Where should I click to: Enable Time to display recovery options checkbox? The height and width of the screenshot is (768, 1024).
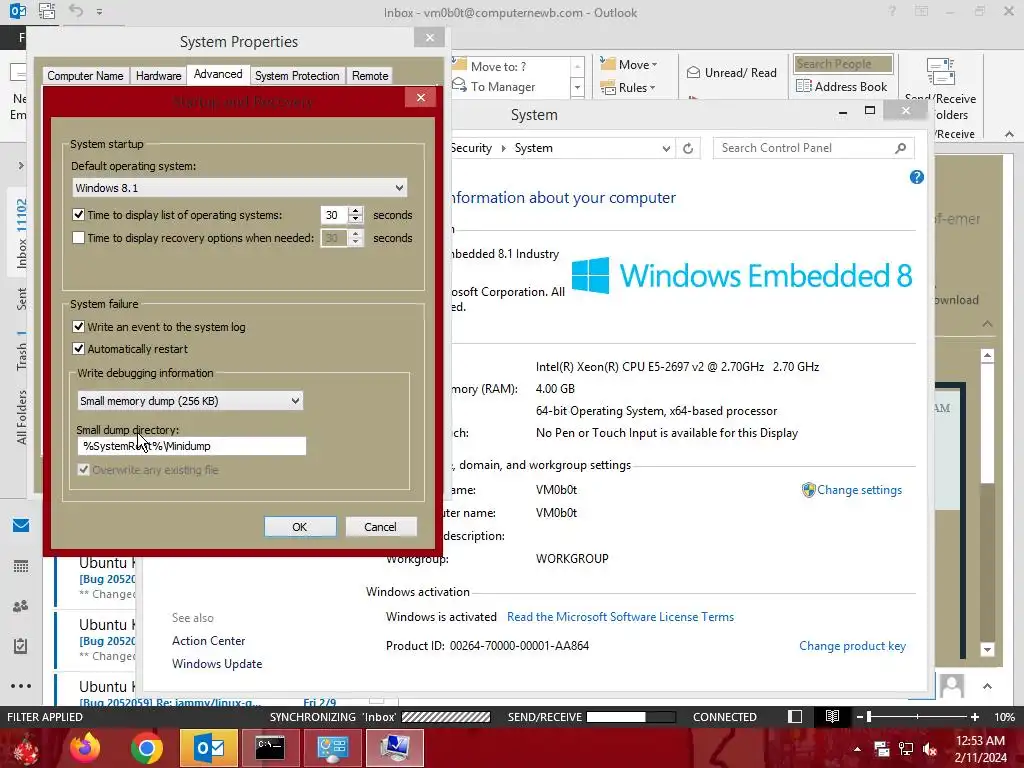point(78,238)
